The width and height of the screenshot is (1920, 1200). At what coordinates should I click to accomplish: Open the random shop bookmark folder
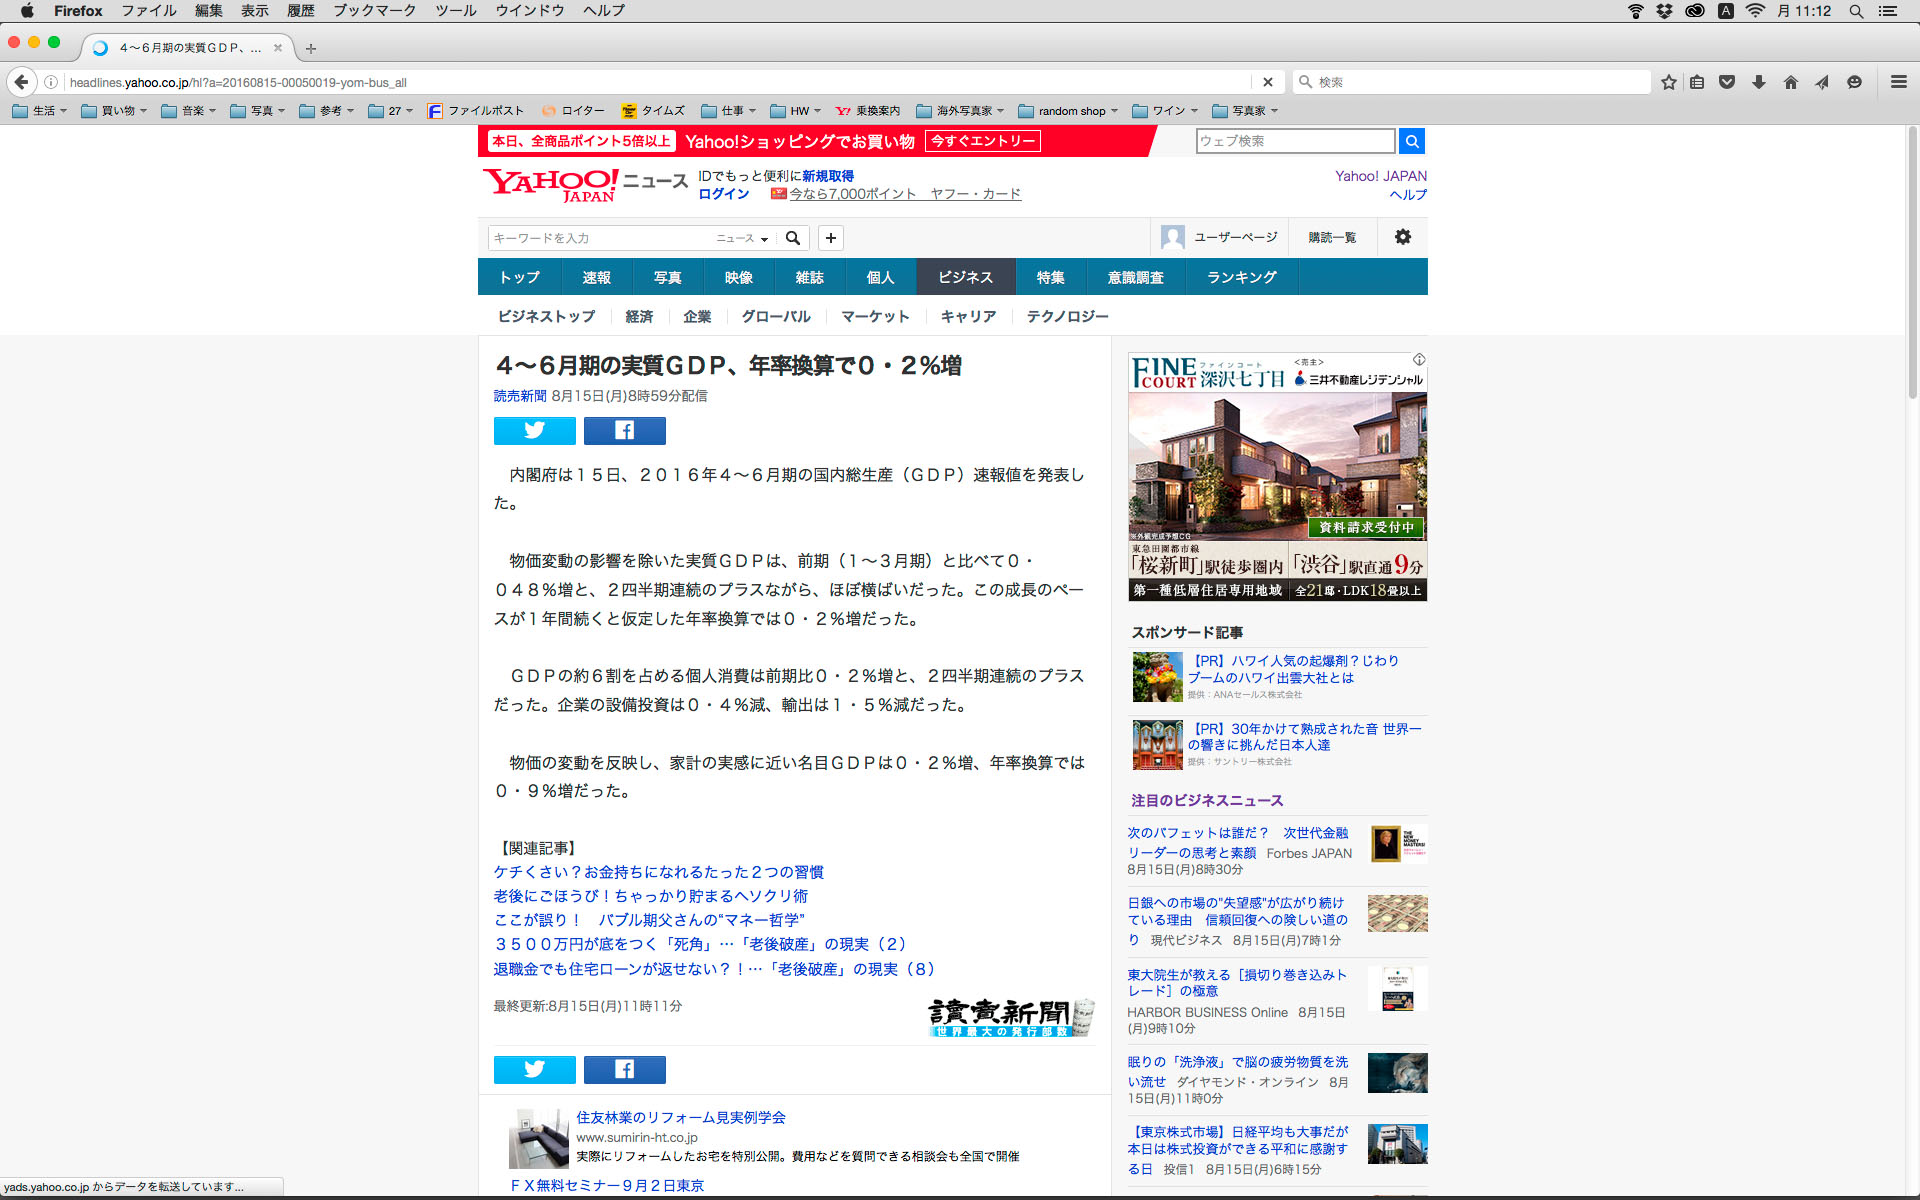[x=1070, y=111]
